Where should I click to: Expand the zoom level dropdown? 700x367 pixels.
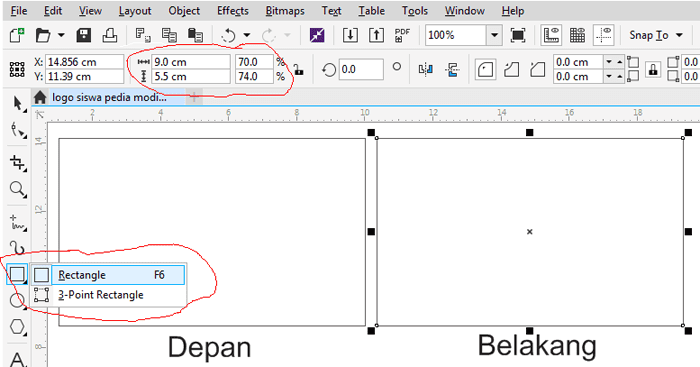494,35
